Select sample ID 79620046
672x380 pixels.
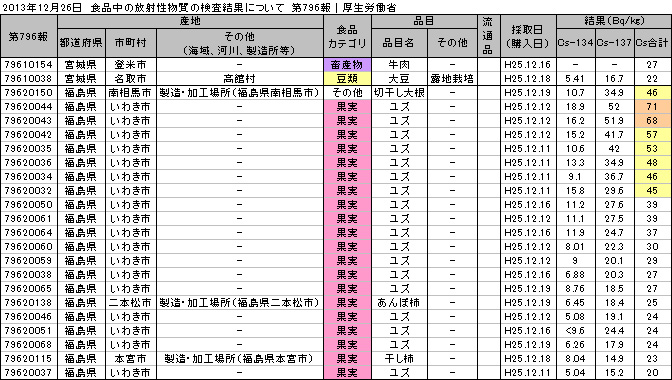pos(28,317)
